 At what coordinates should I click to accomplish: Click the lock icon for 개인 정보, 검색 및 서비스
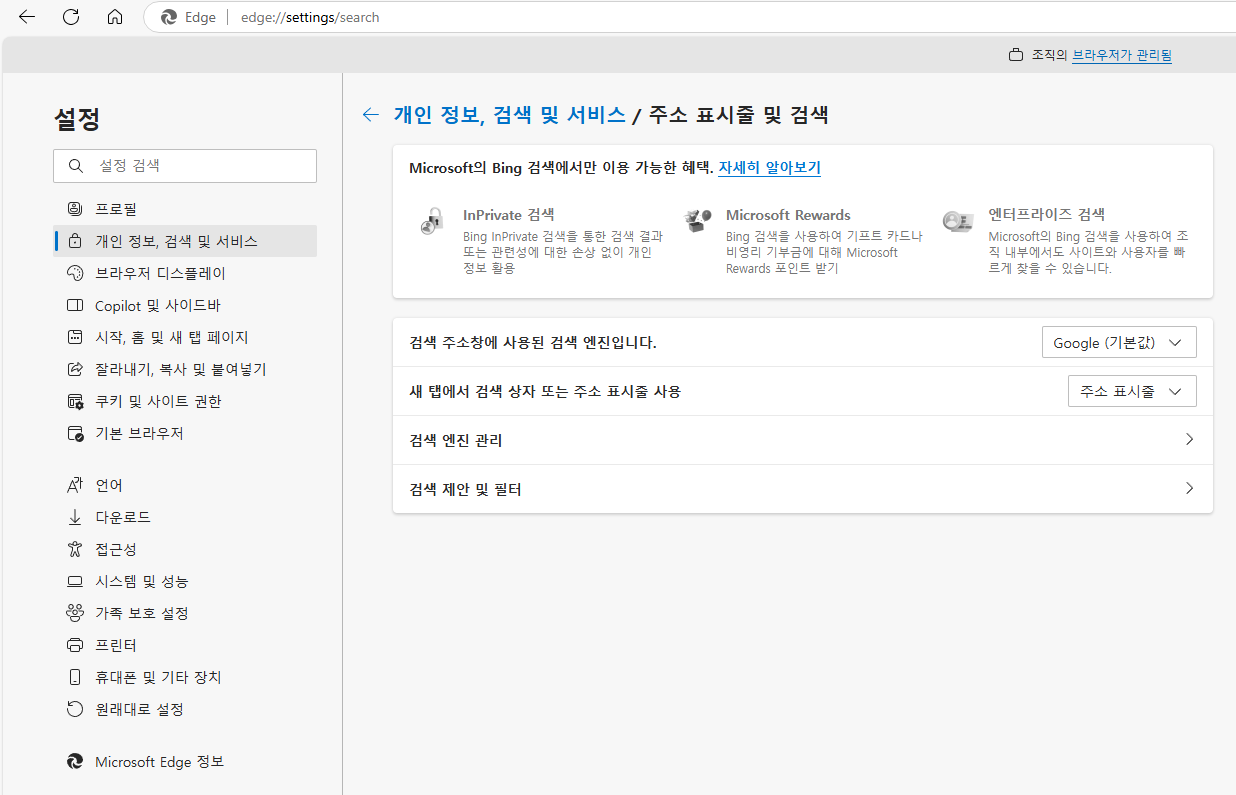point(75,241)
